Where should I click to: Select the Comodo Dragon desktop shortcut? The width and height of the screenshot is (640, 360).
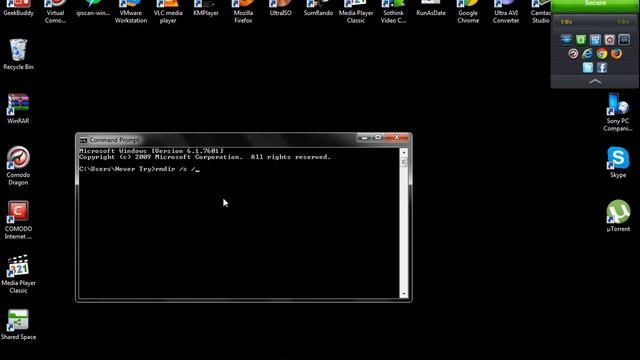coord(18,165)
